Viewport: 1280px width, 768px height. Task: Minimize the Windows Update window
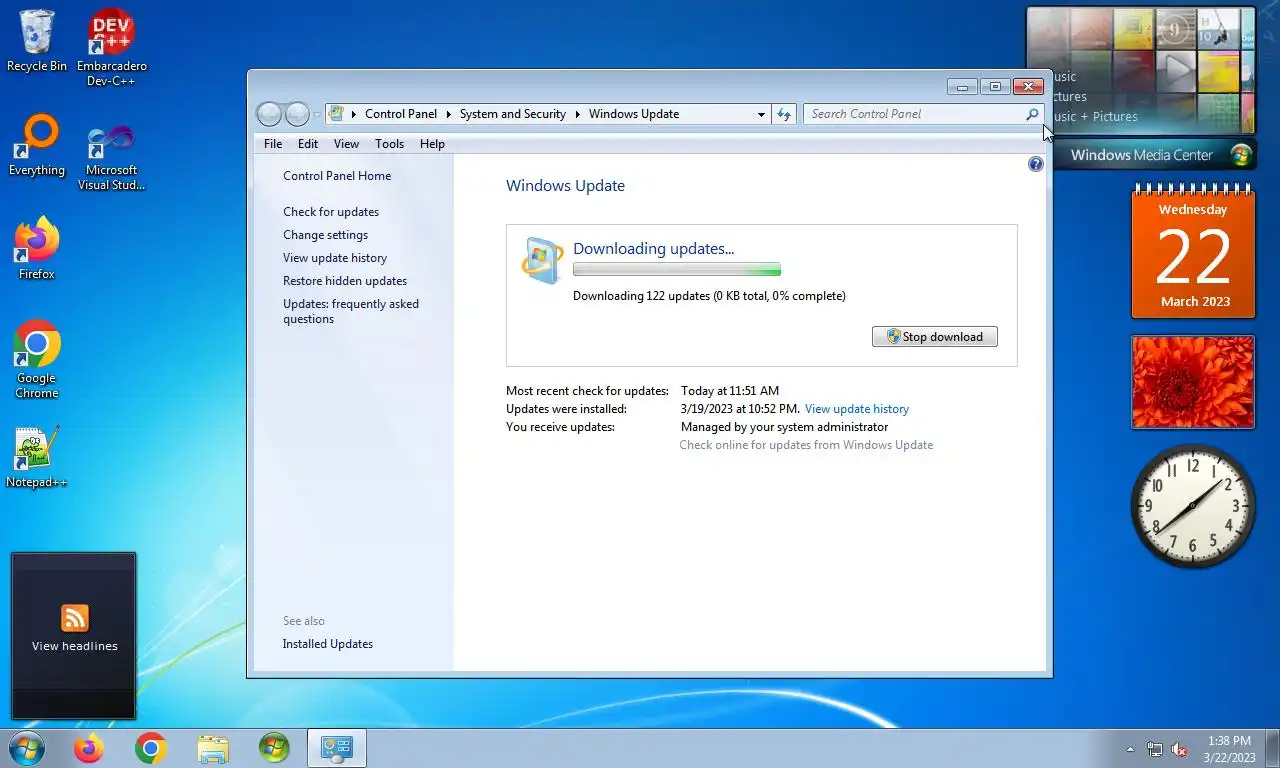tap(963, 87)
